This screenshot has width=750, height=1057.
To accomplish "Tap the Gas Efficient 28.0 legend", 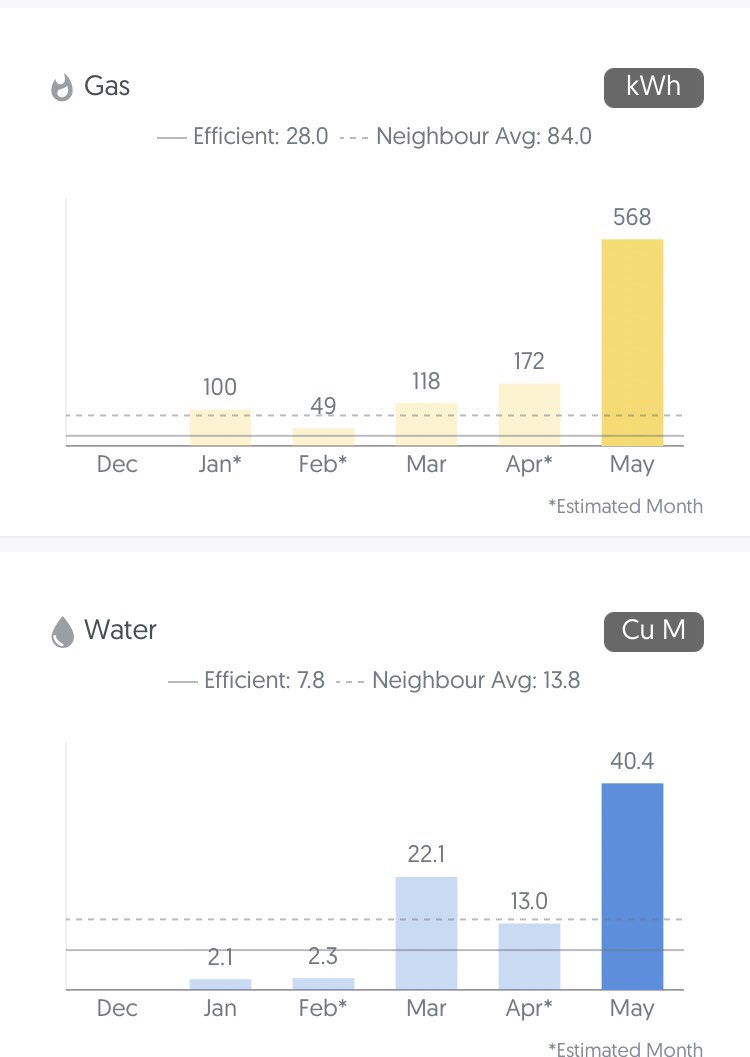I will coord(243,136).
